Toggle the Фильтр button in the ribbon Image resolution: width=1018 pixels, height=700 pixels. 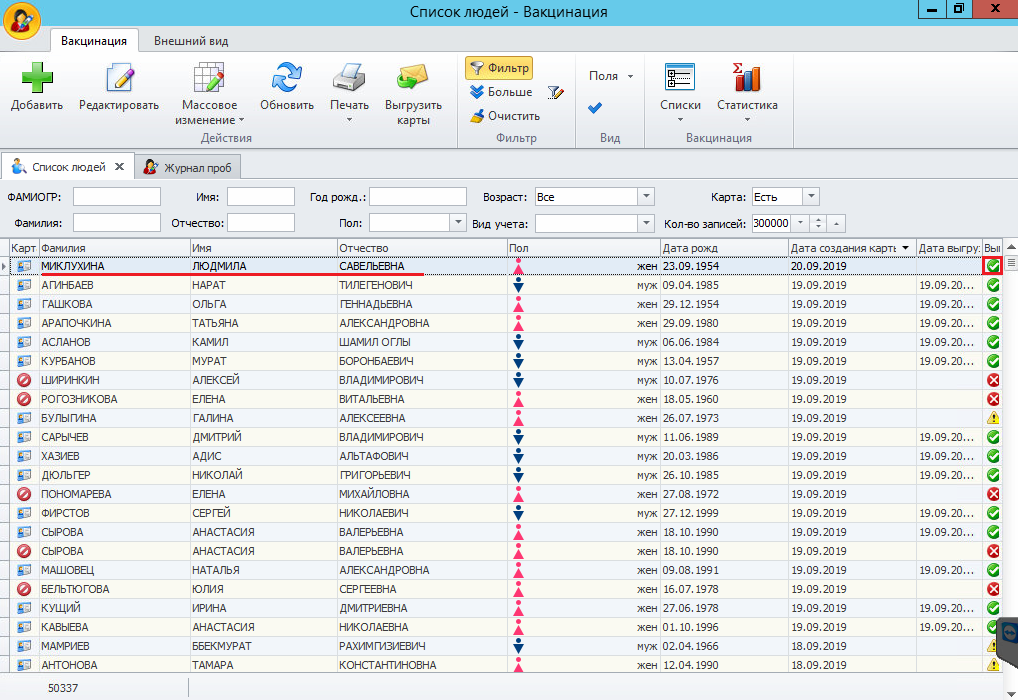point(499,68)
